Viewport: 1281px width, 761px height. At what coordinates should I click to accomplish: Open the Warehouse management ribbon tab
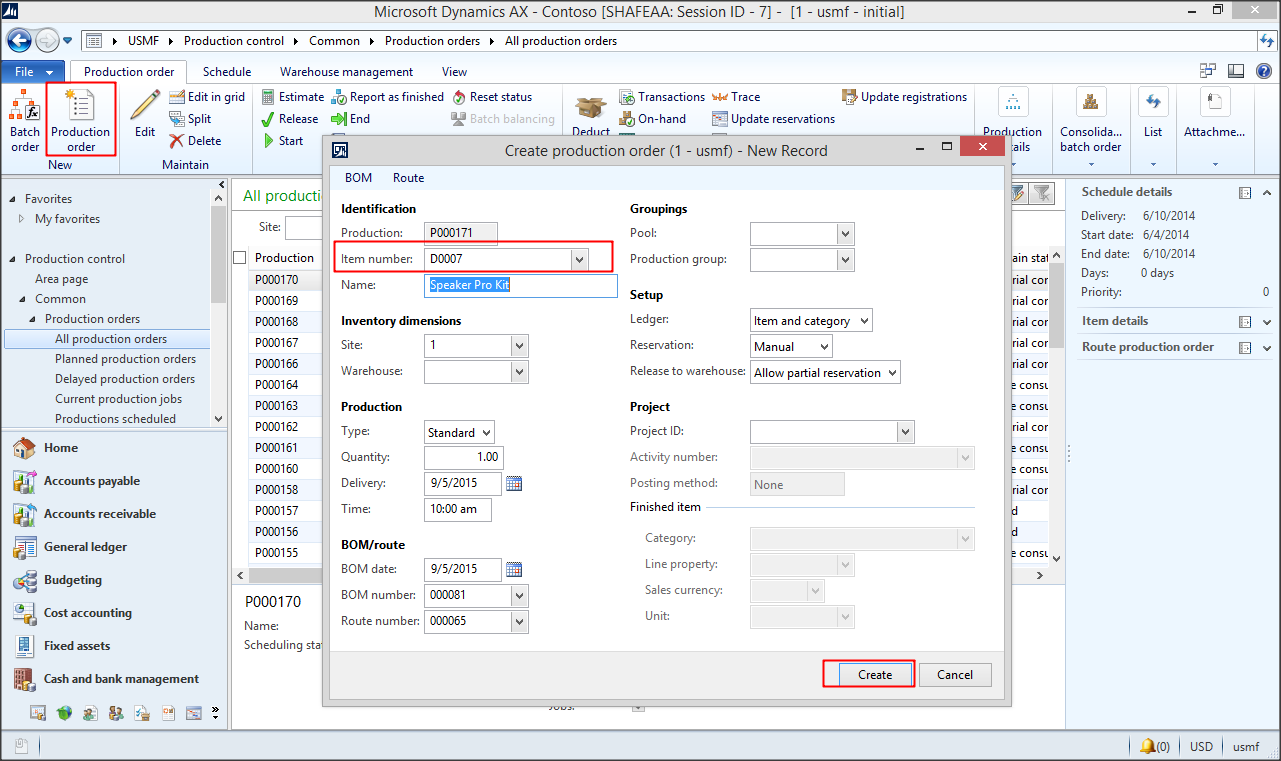coord(345,71)
